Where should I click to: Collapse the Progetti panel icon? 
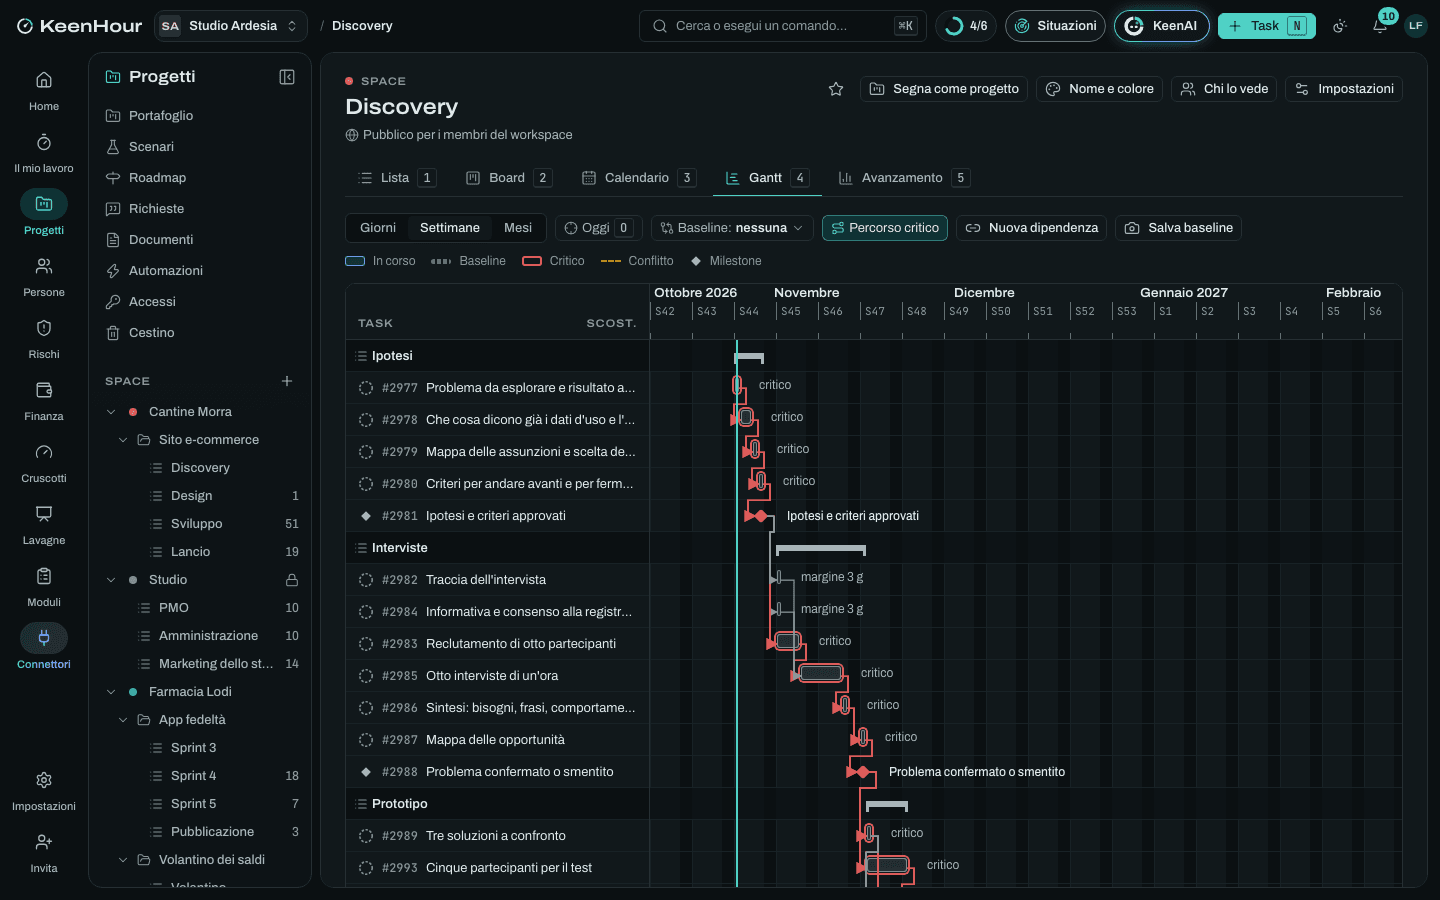[x=287, y=77]
